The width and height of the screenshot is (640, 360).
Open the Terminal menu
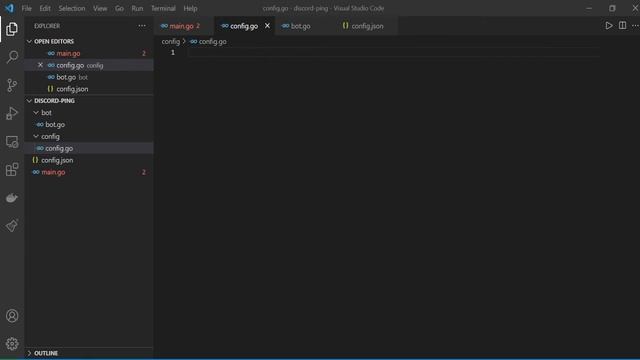(163, 8)
